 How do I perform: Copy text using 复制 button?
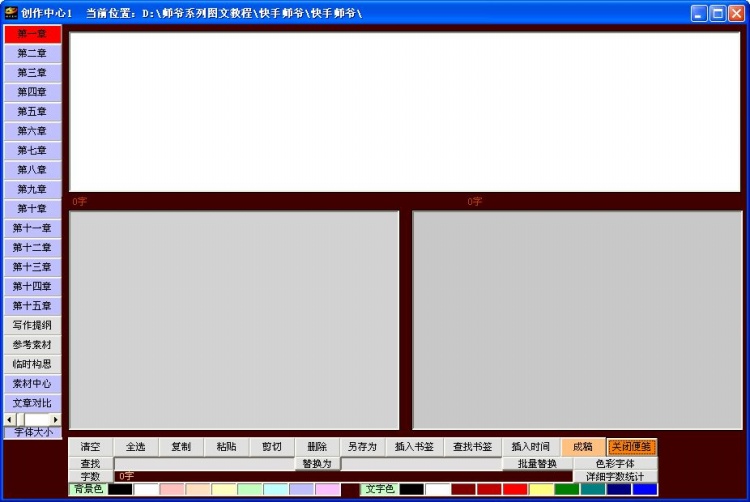181,447
